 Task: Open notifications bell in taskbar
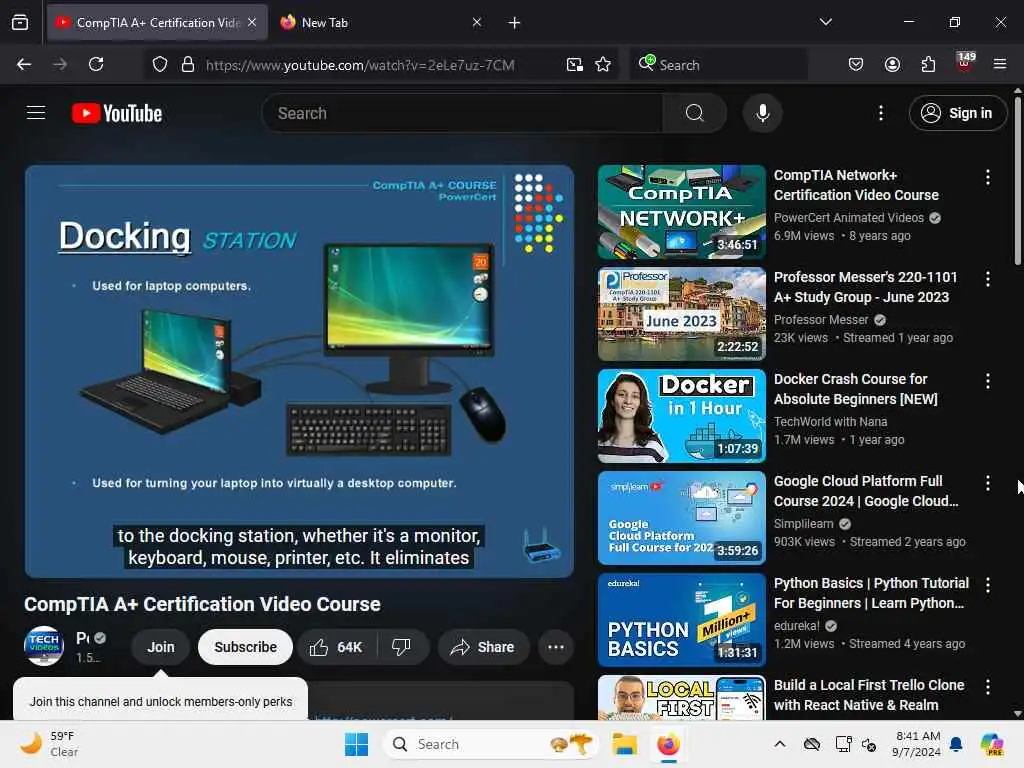(956, 744)
